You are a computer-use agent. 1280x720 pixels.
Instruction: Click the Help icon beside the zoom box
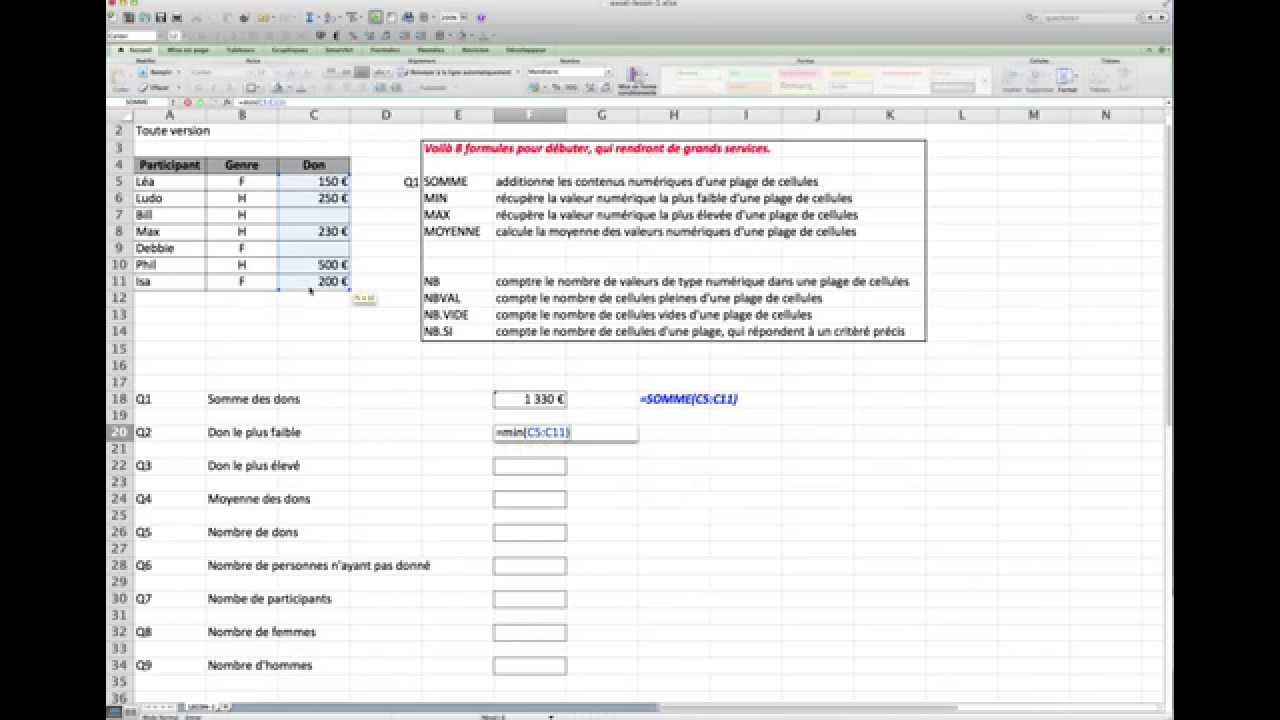tap(481, 17)
